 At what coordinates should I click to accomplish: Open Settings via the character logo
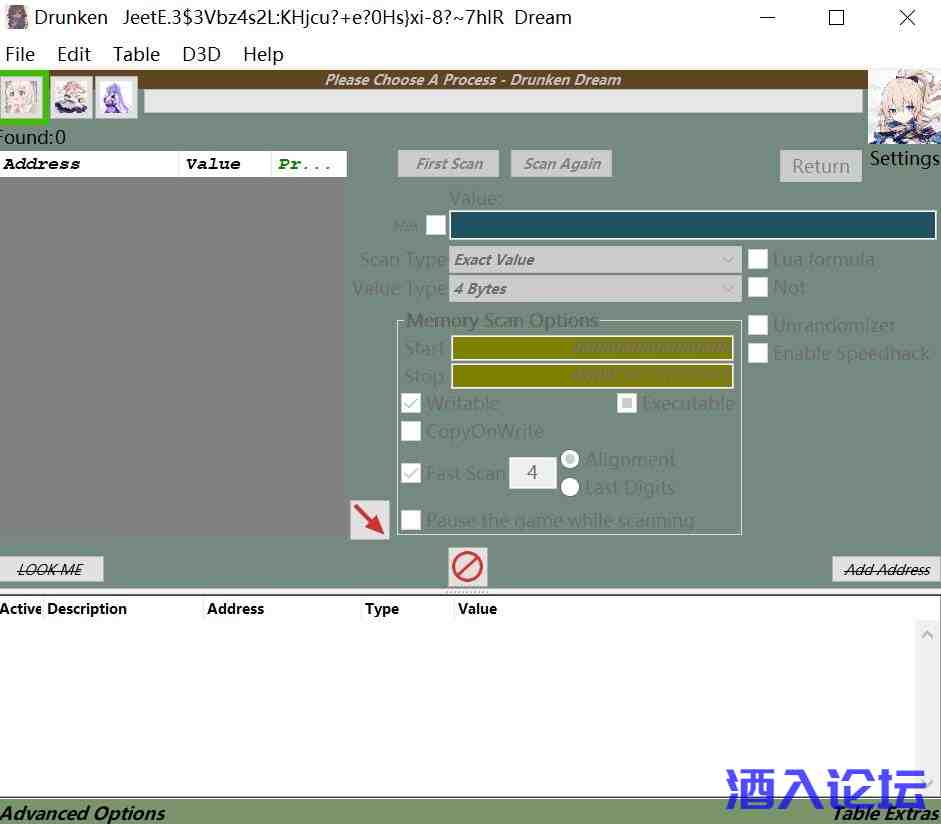click(x=903, y=108)
